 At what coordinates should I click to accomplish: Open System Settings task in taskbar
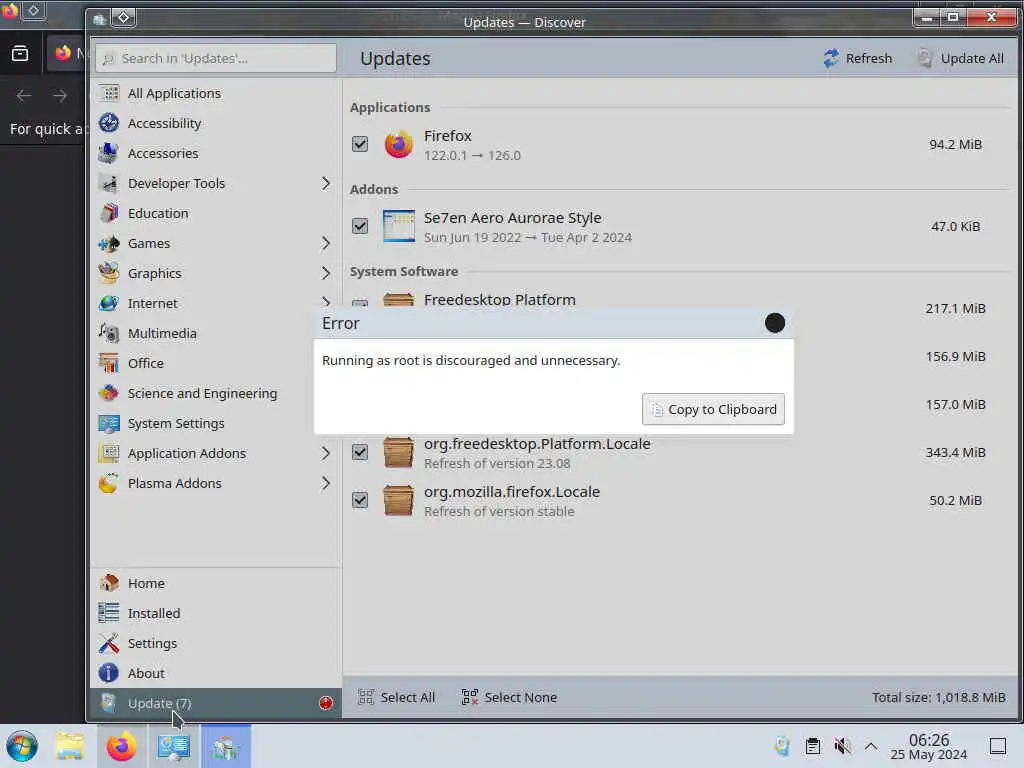tap(174, 746)
